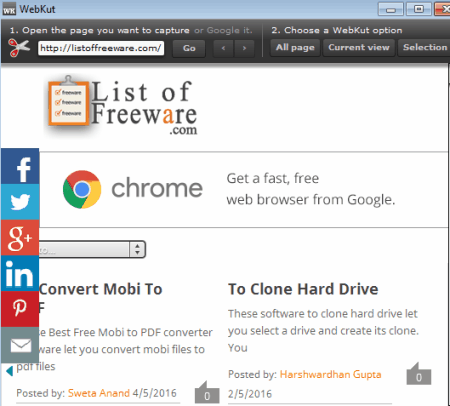
Task: Minimize the WebKut window
Action: [391, 9]
